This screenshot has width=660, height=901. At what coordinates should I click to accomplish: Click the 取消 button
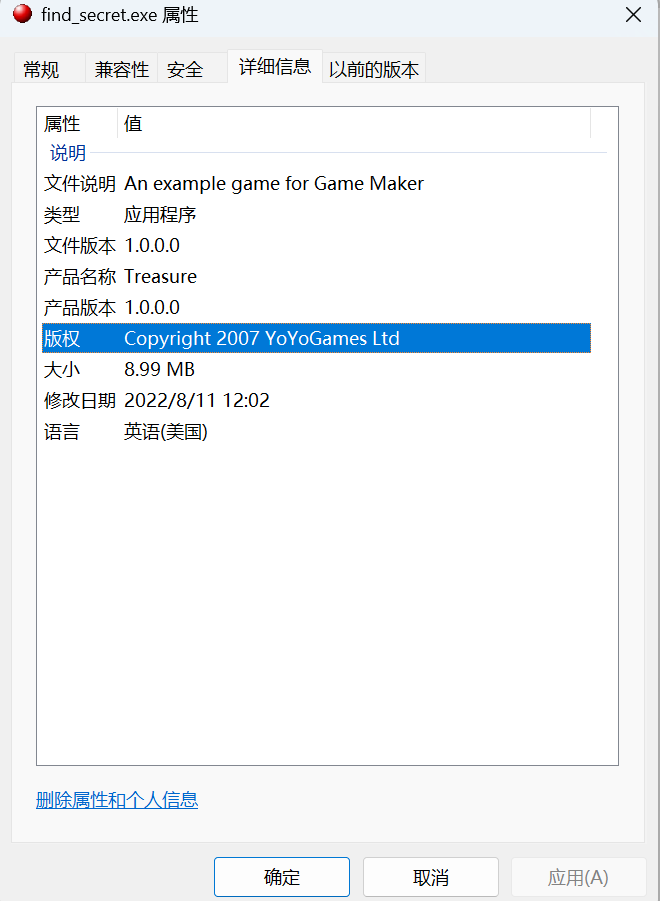coord(431,877)
